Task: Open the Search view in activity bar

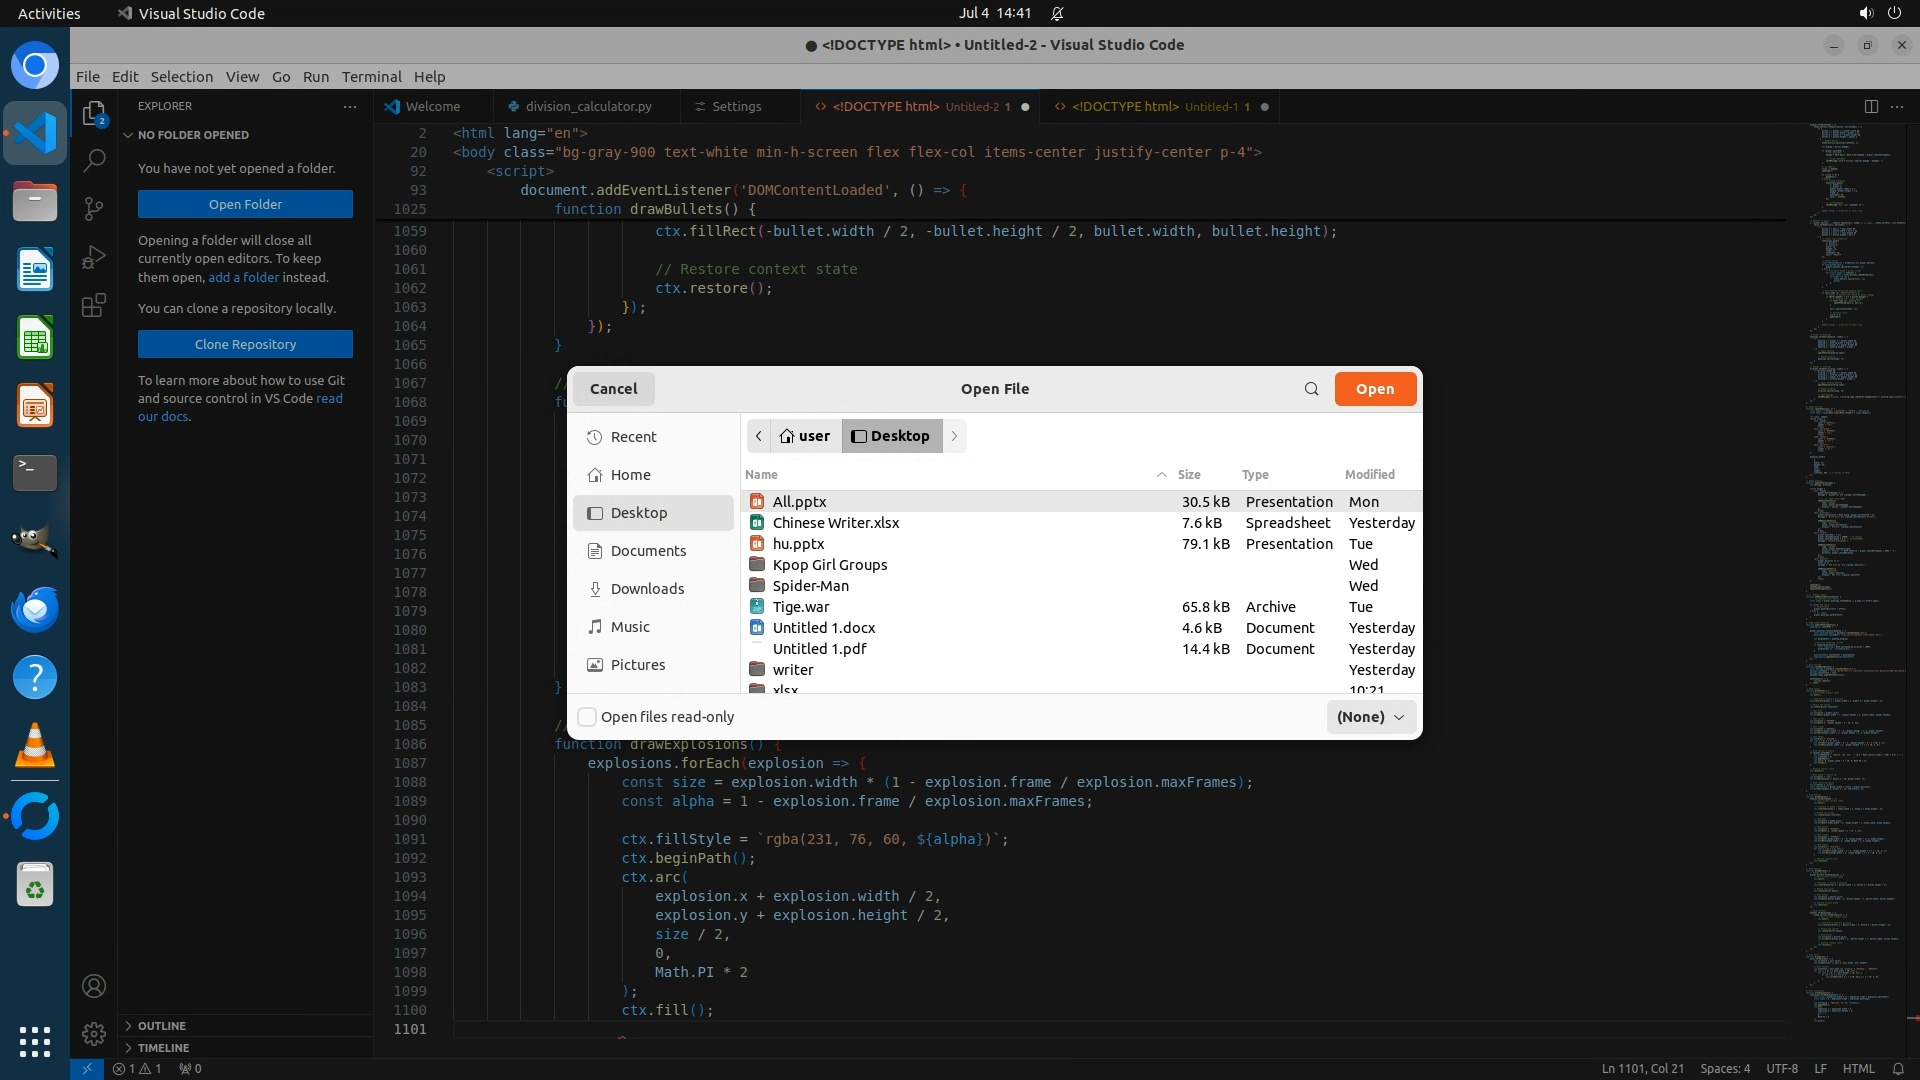Action: (94, 160)
